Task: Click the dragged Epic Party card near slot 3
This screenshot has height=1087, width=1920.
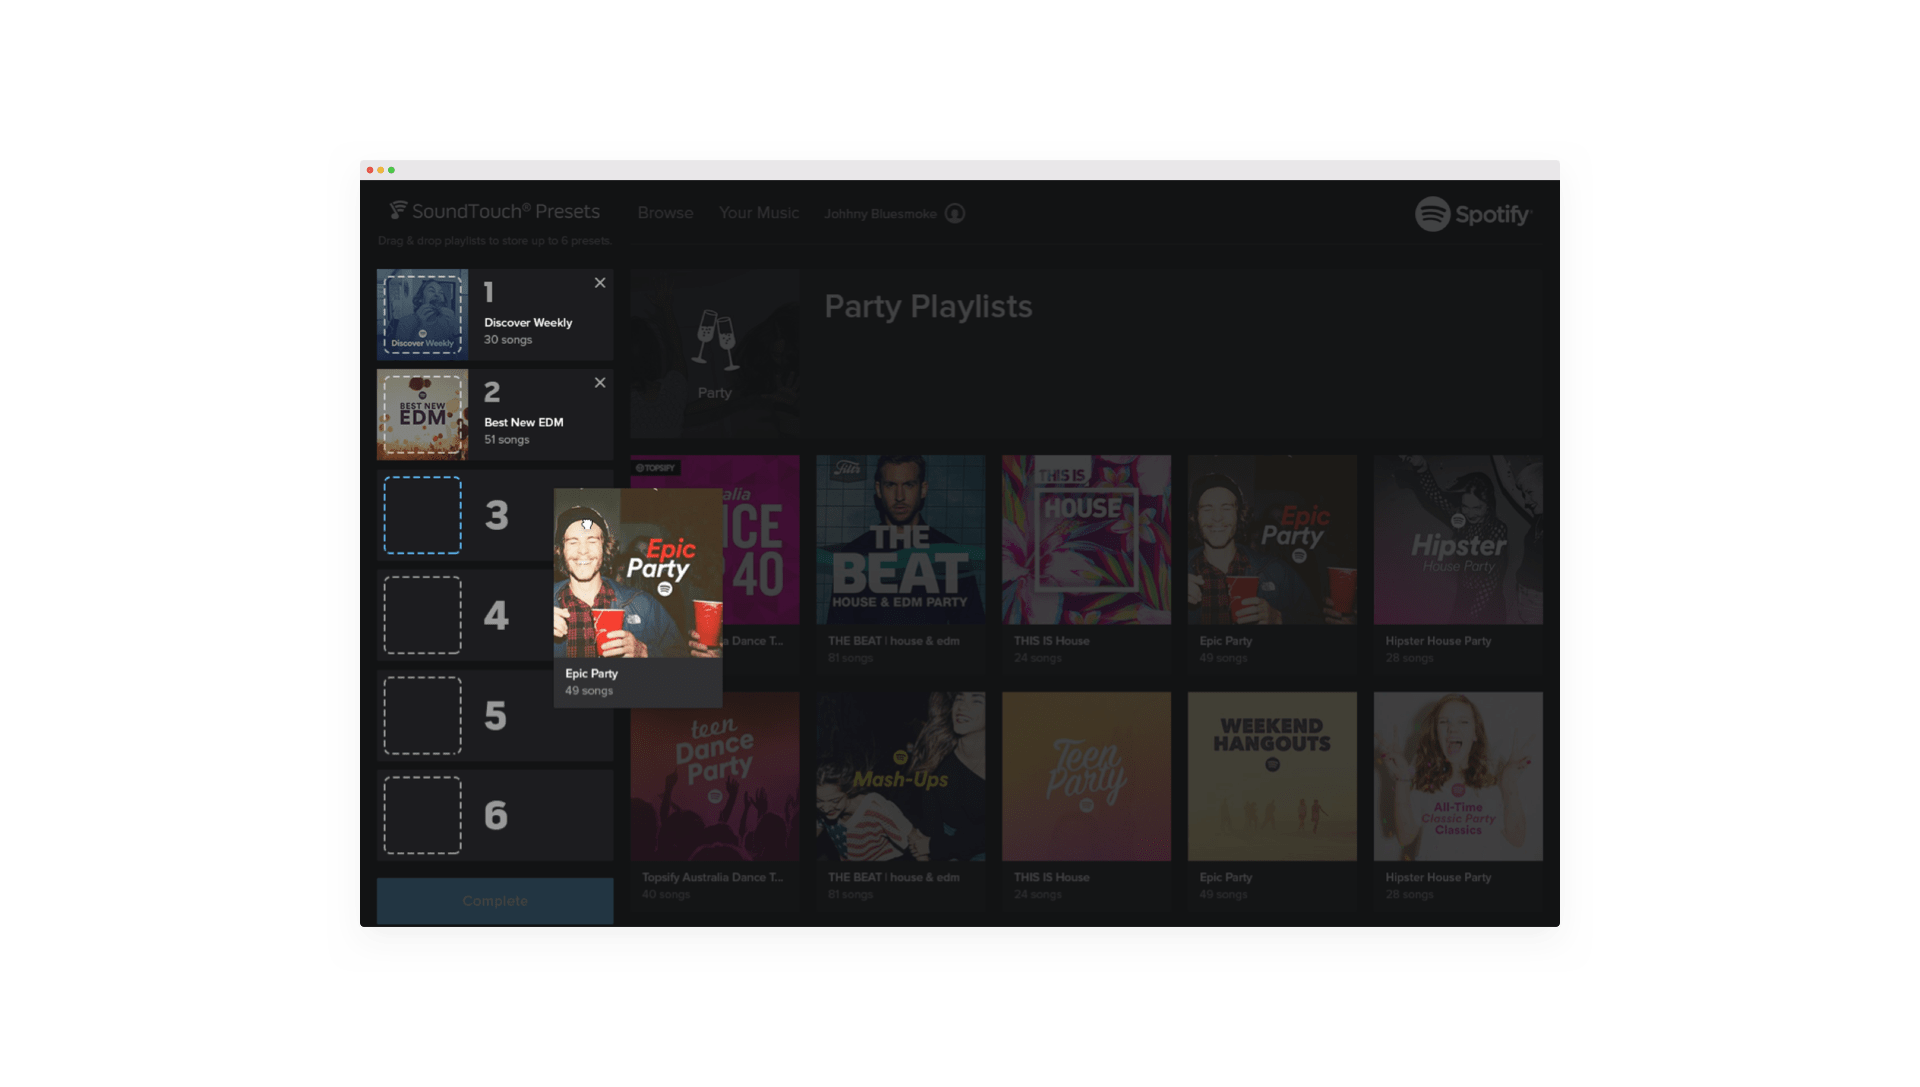Action: point(638,597)
